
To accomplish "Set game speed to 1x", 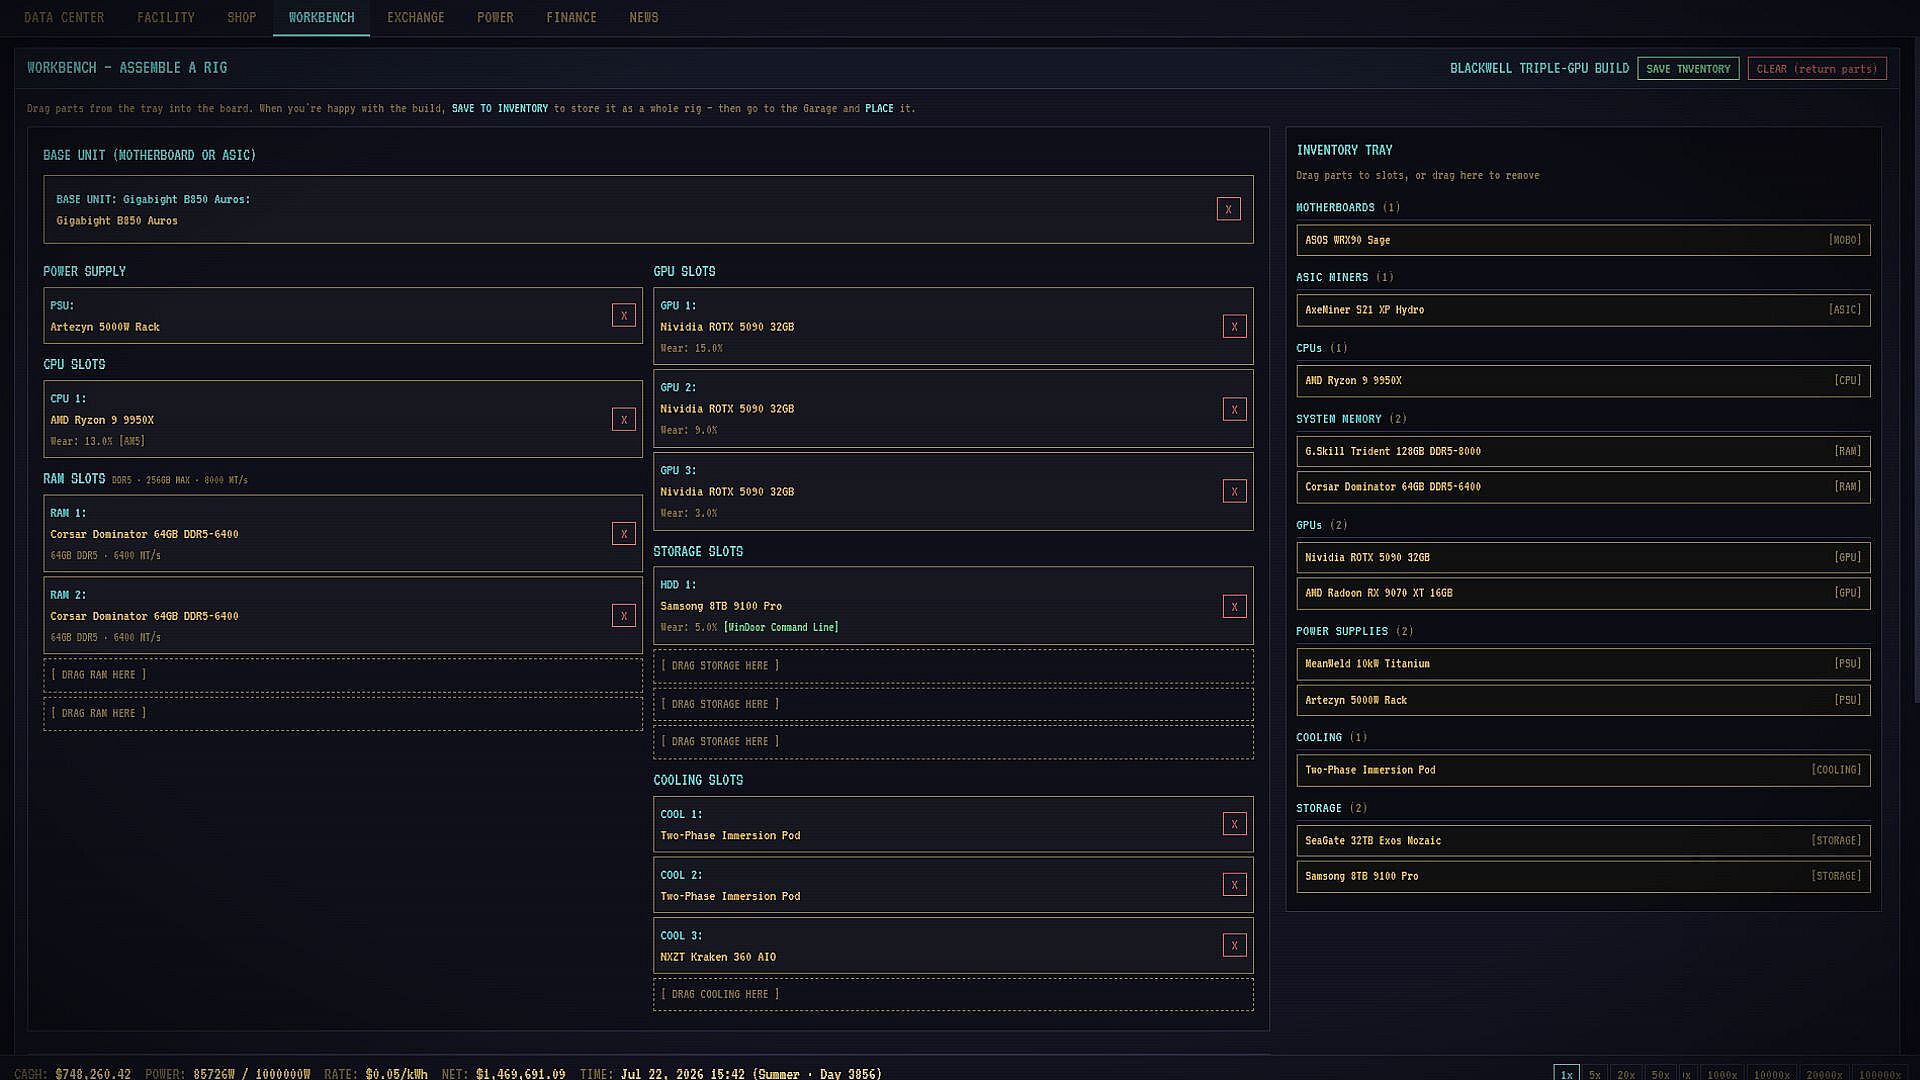I will (1567, 1074).
